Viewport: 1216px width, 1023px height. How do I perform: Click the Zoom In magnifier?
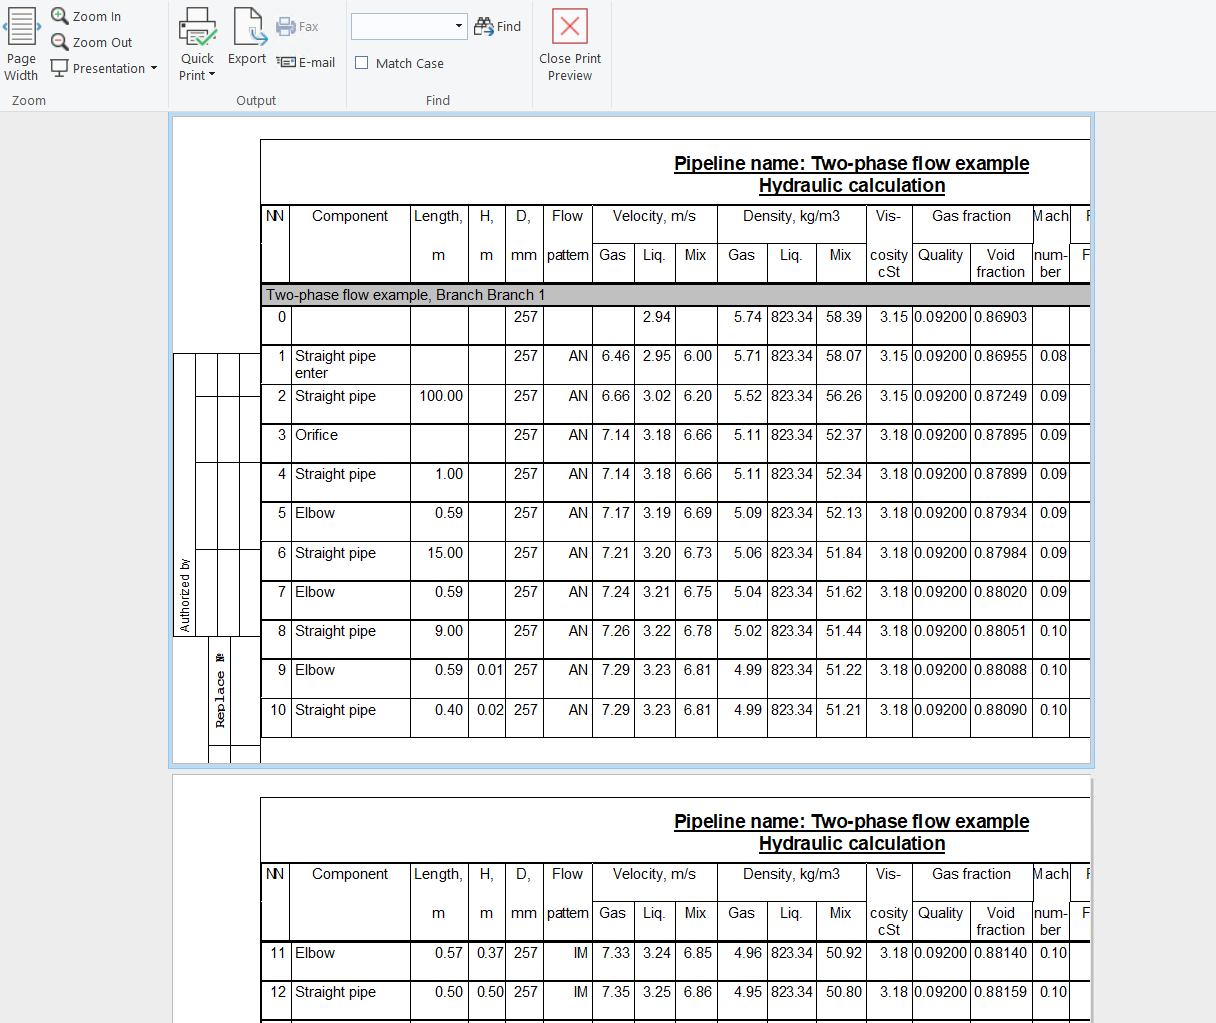point(60,16)
